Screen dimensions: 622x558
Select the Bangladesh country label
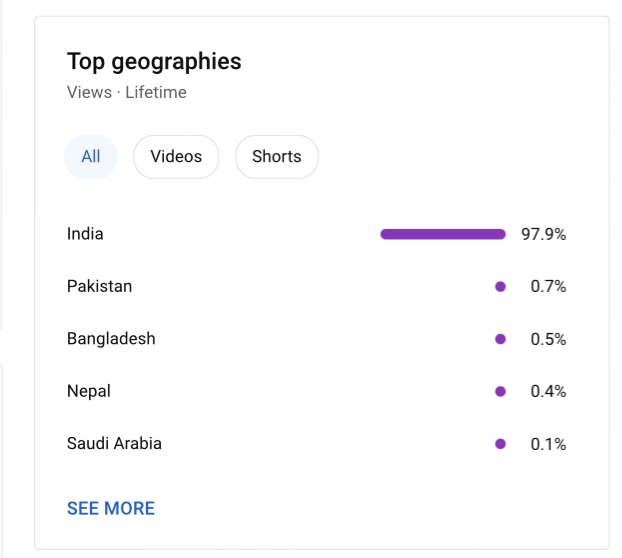coord(111,339)
